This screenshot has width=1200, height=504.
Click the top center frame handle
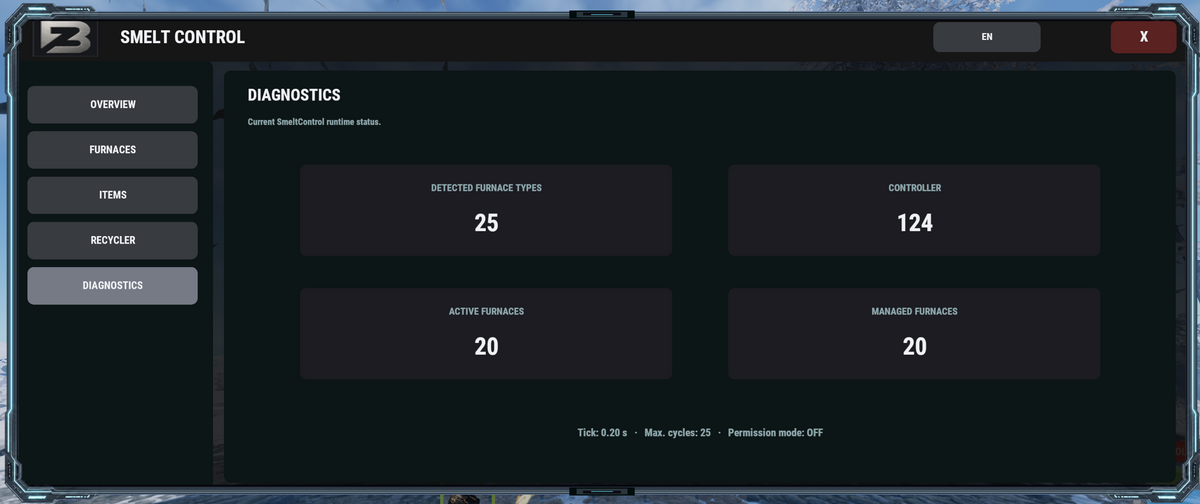pyautogui.click(x=600, y=14)
